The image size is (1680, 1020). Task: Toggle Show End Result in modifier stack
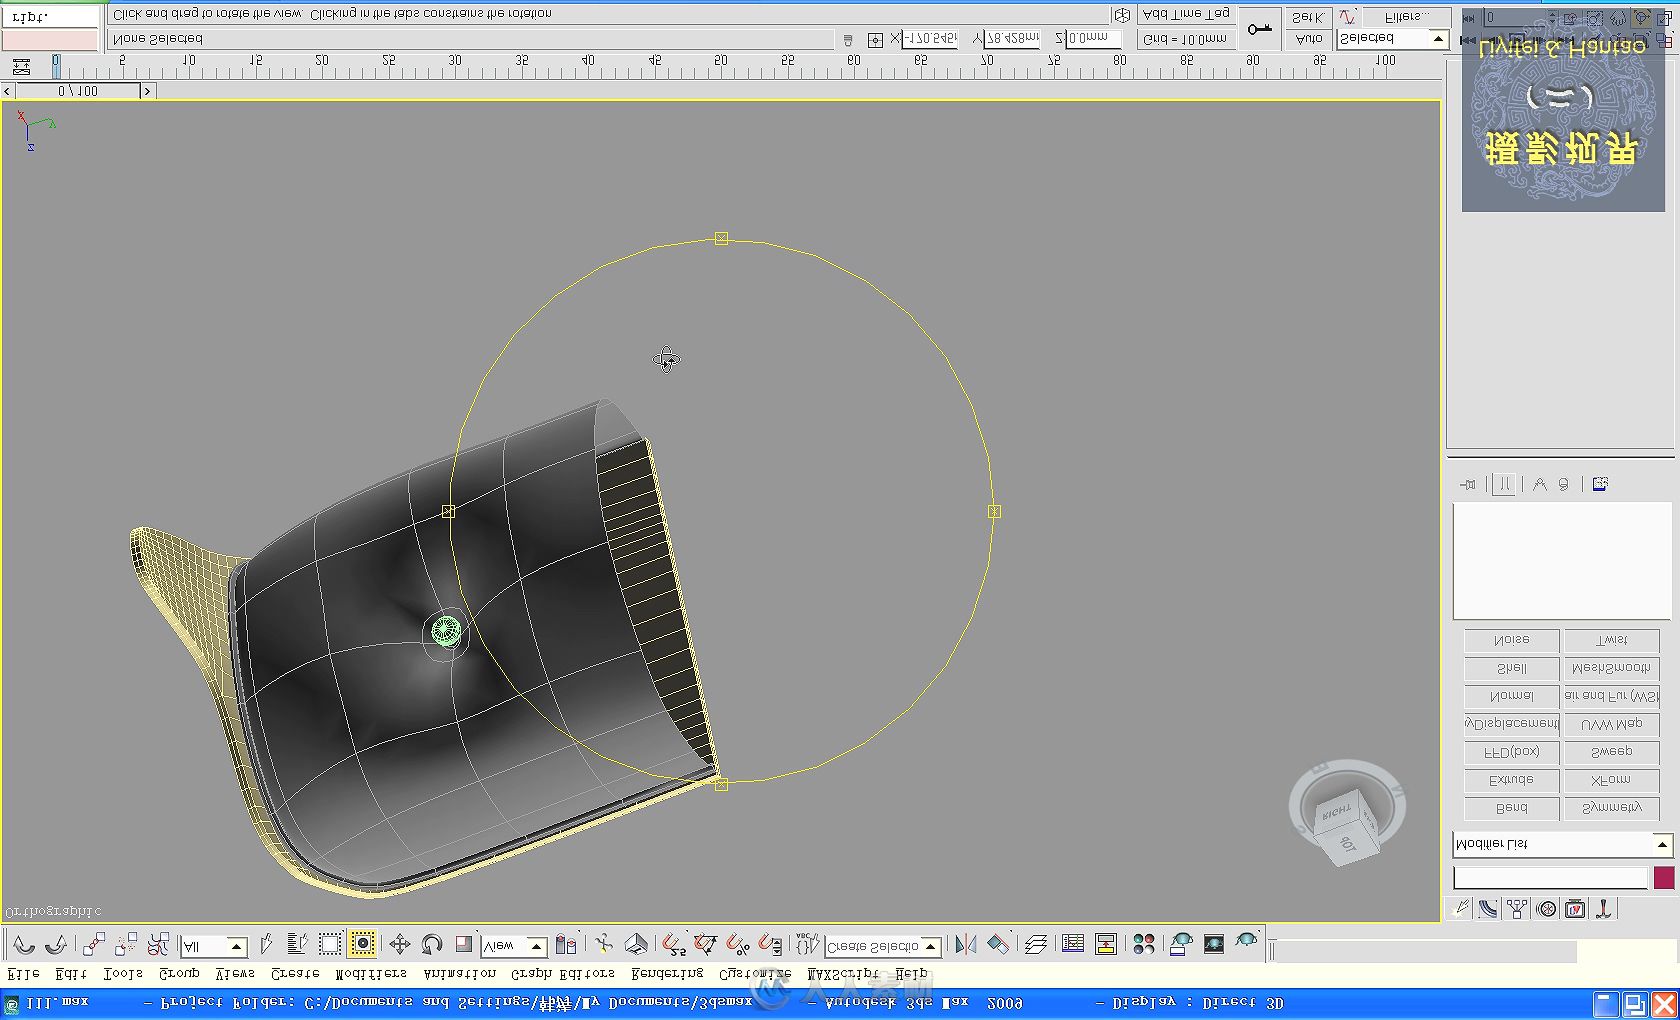tap(1504, 485)
